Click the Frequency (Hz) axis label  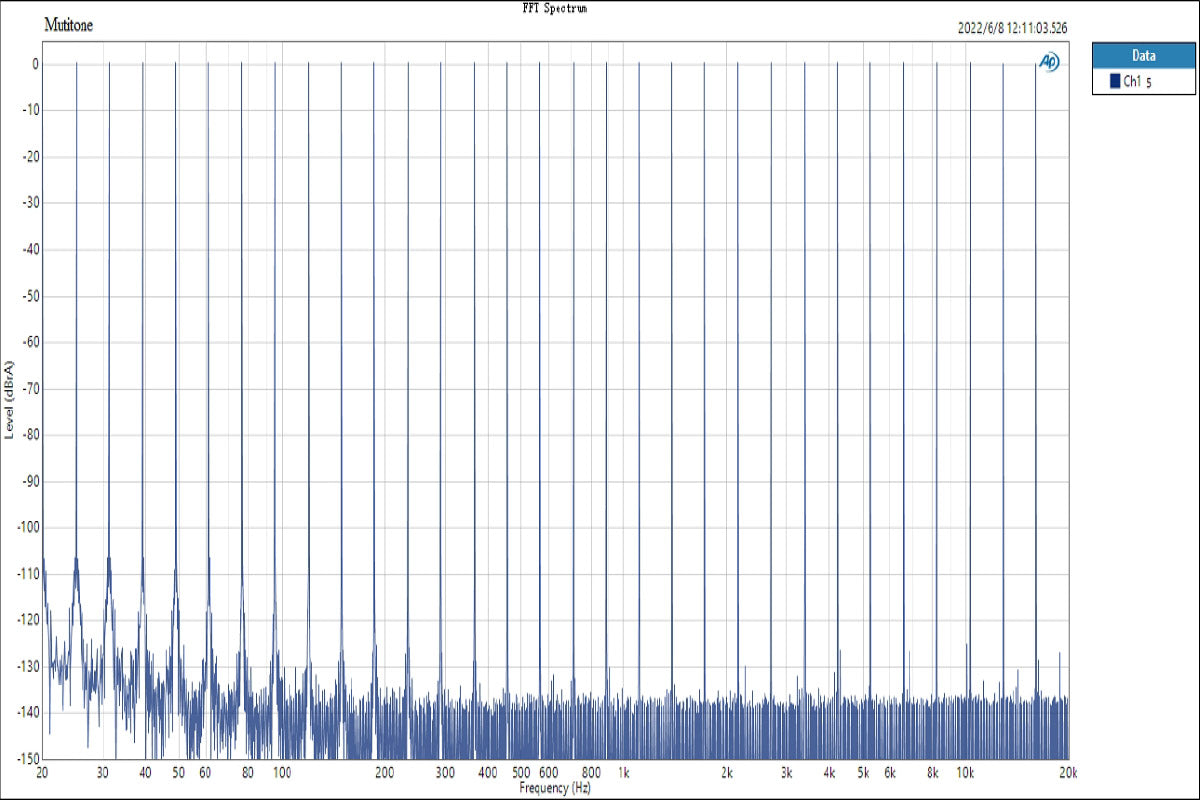[555, 788]
